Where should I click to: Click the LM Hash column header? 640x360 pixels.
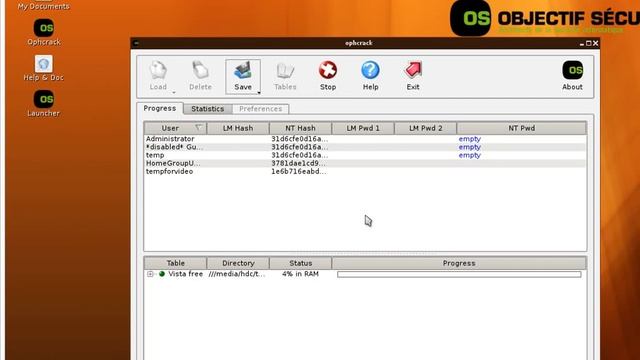click(x=238, y=128)
